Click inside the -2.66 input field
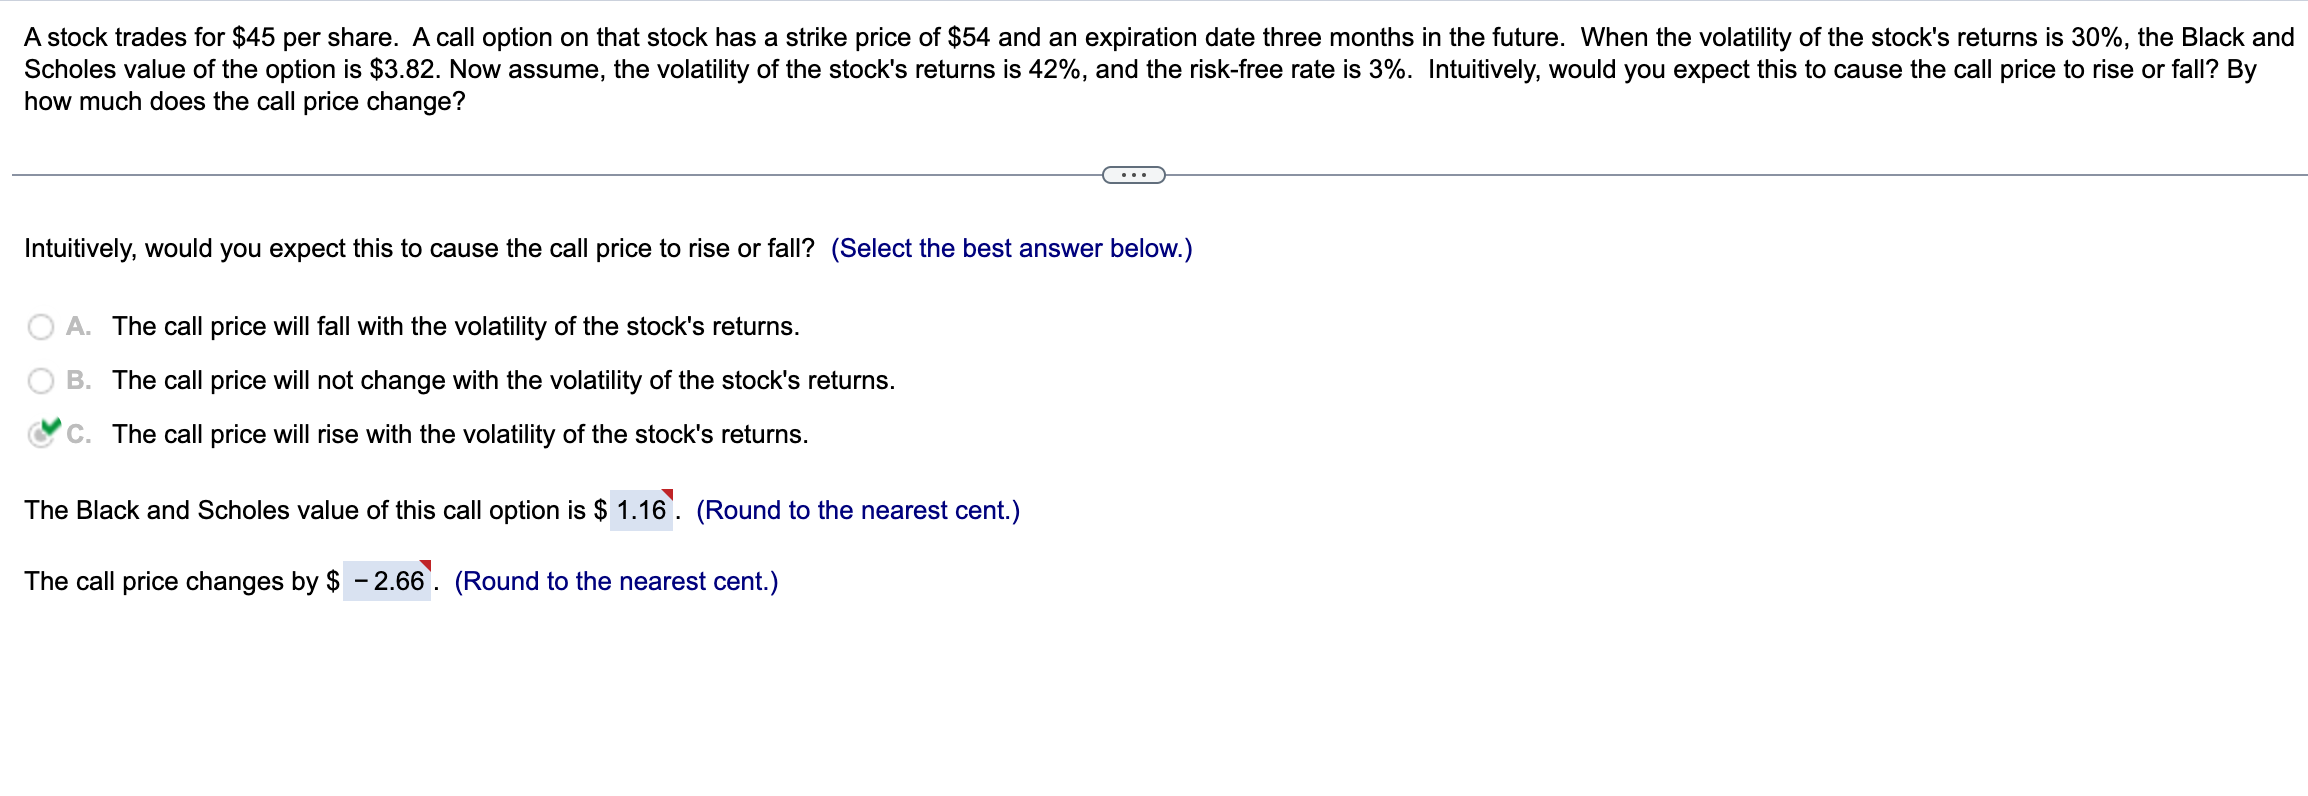Screen dimensions: 2308x796 point(390,580)
